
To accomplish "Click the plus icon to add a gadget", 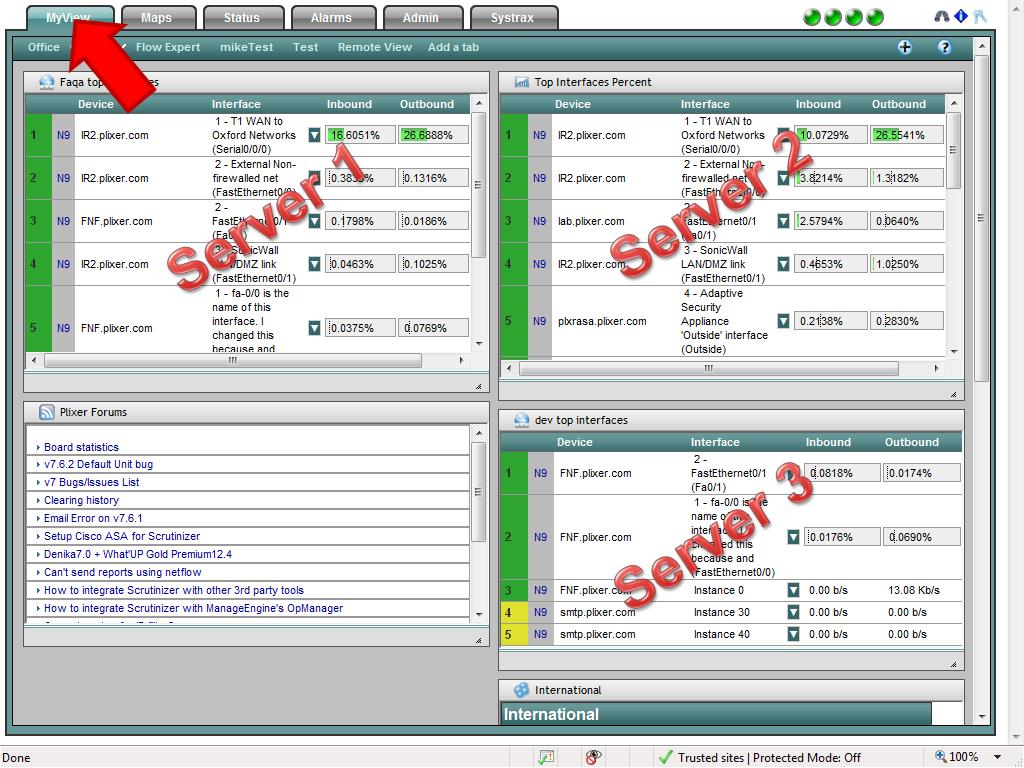I will 904,47.
